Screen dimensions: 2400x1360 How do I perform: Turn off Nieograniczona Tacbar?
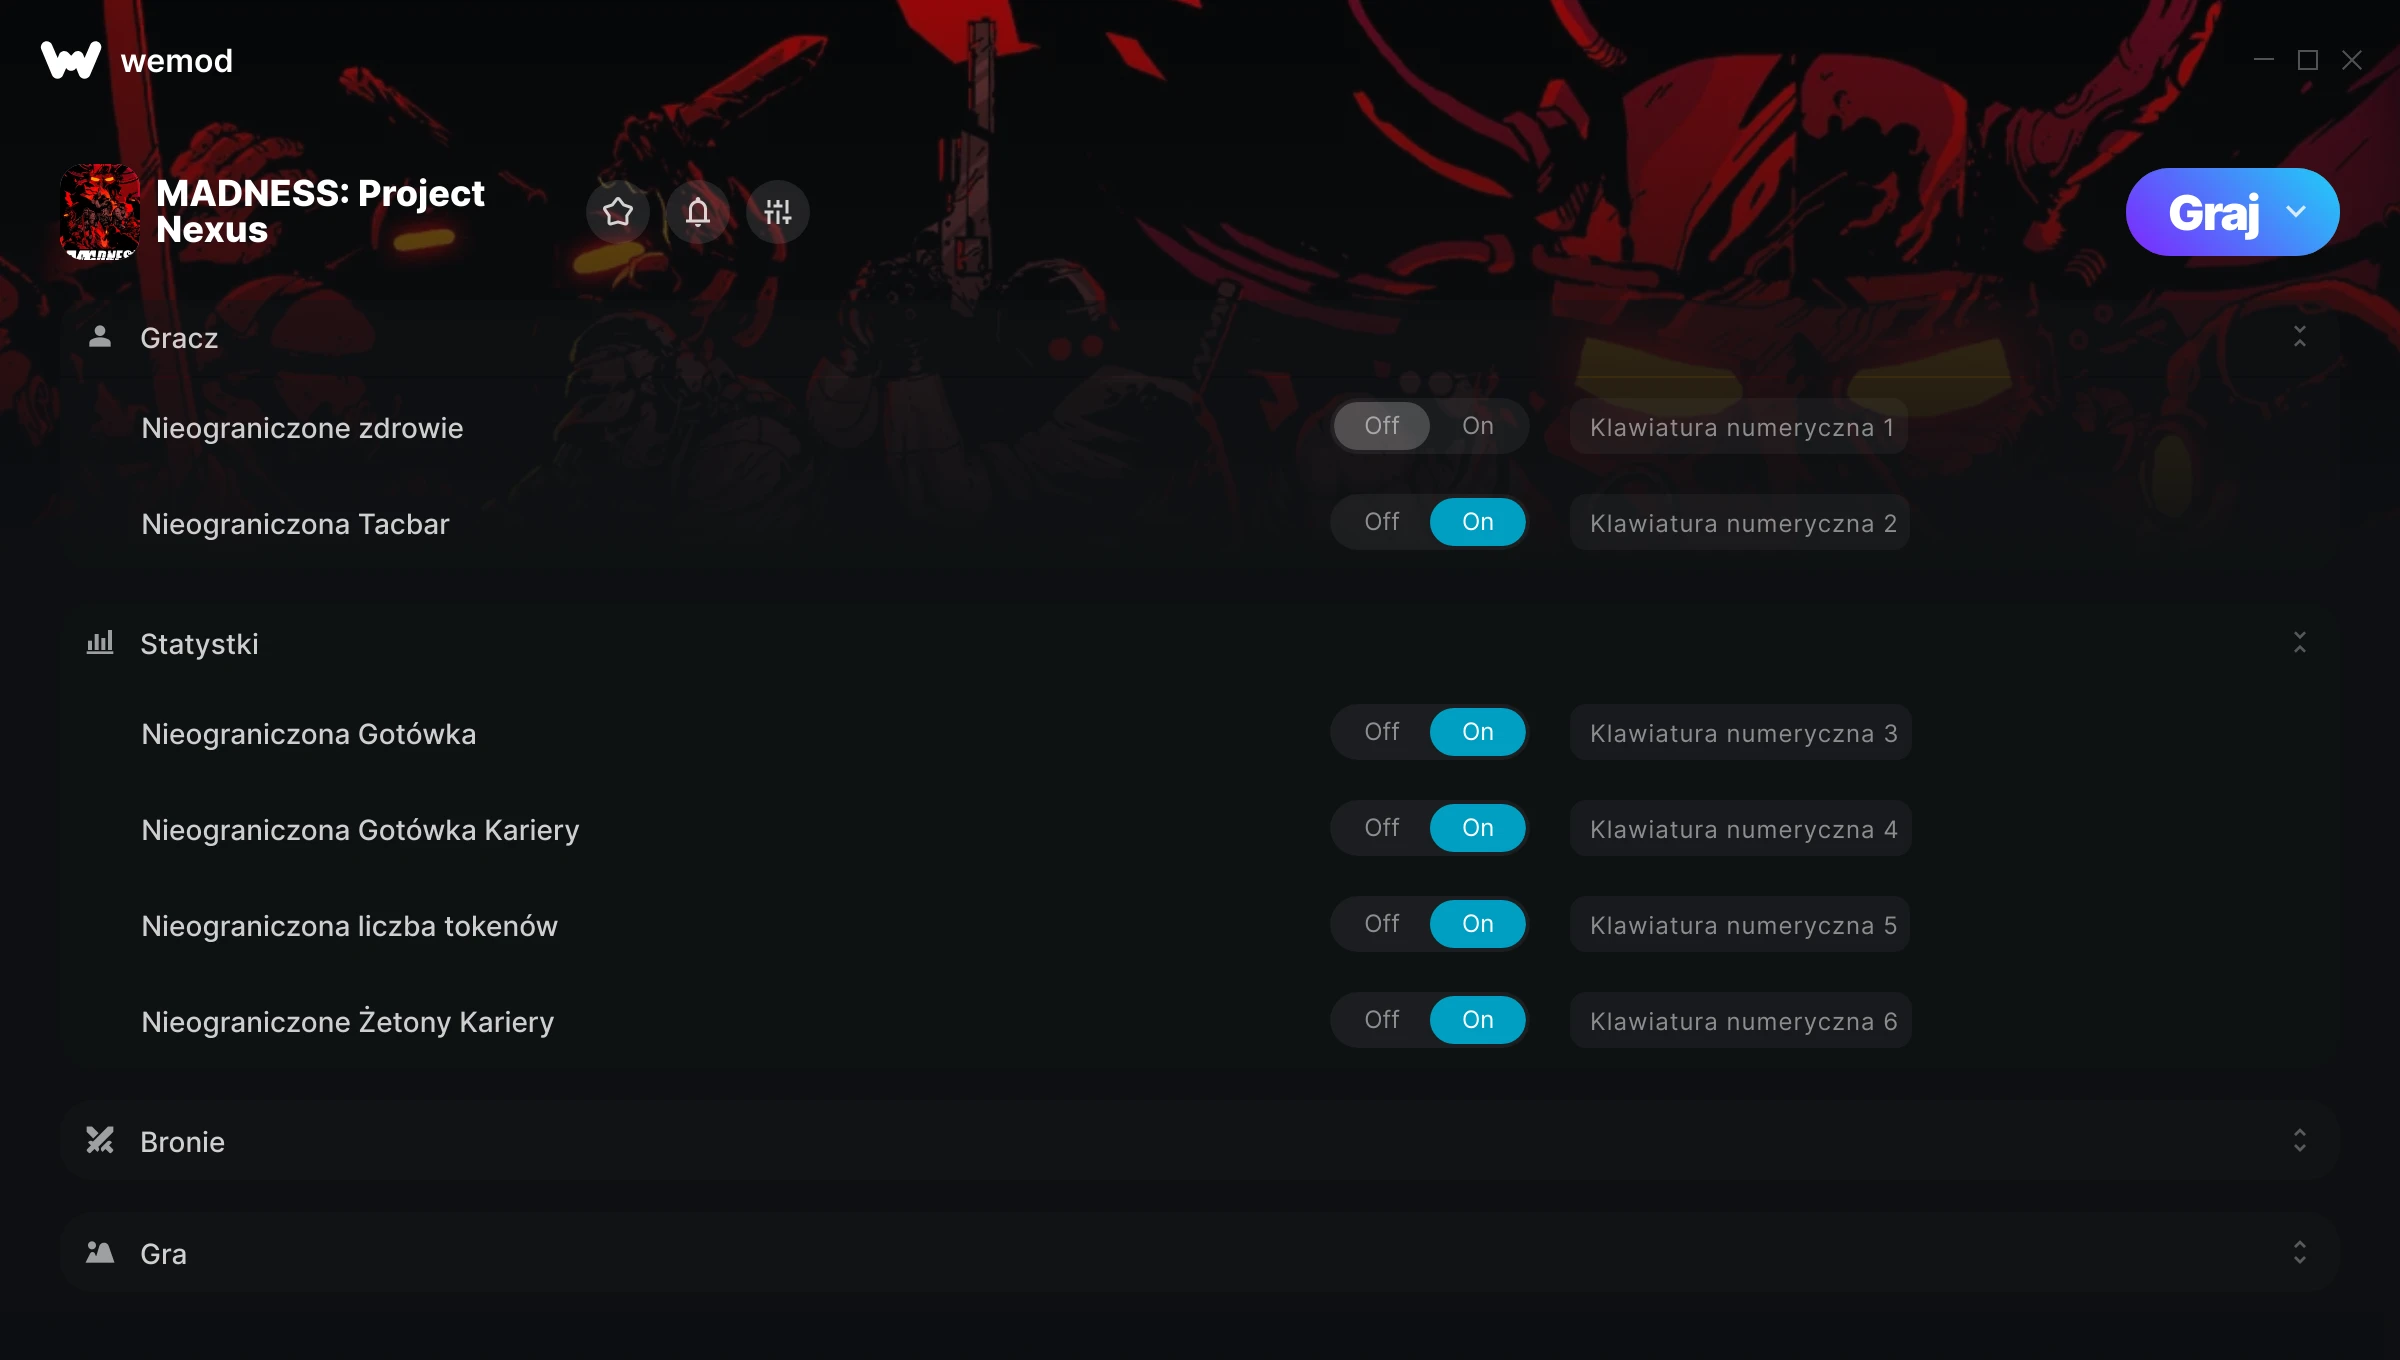click(1382, 522)
